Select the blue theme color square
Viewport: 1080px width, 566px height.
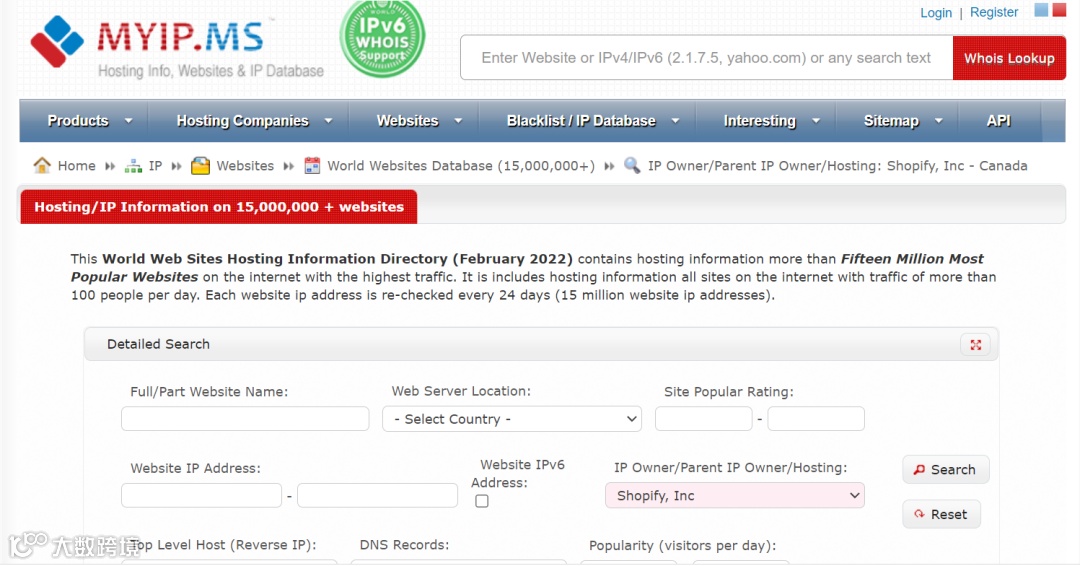coord(1041,10)
